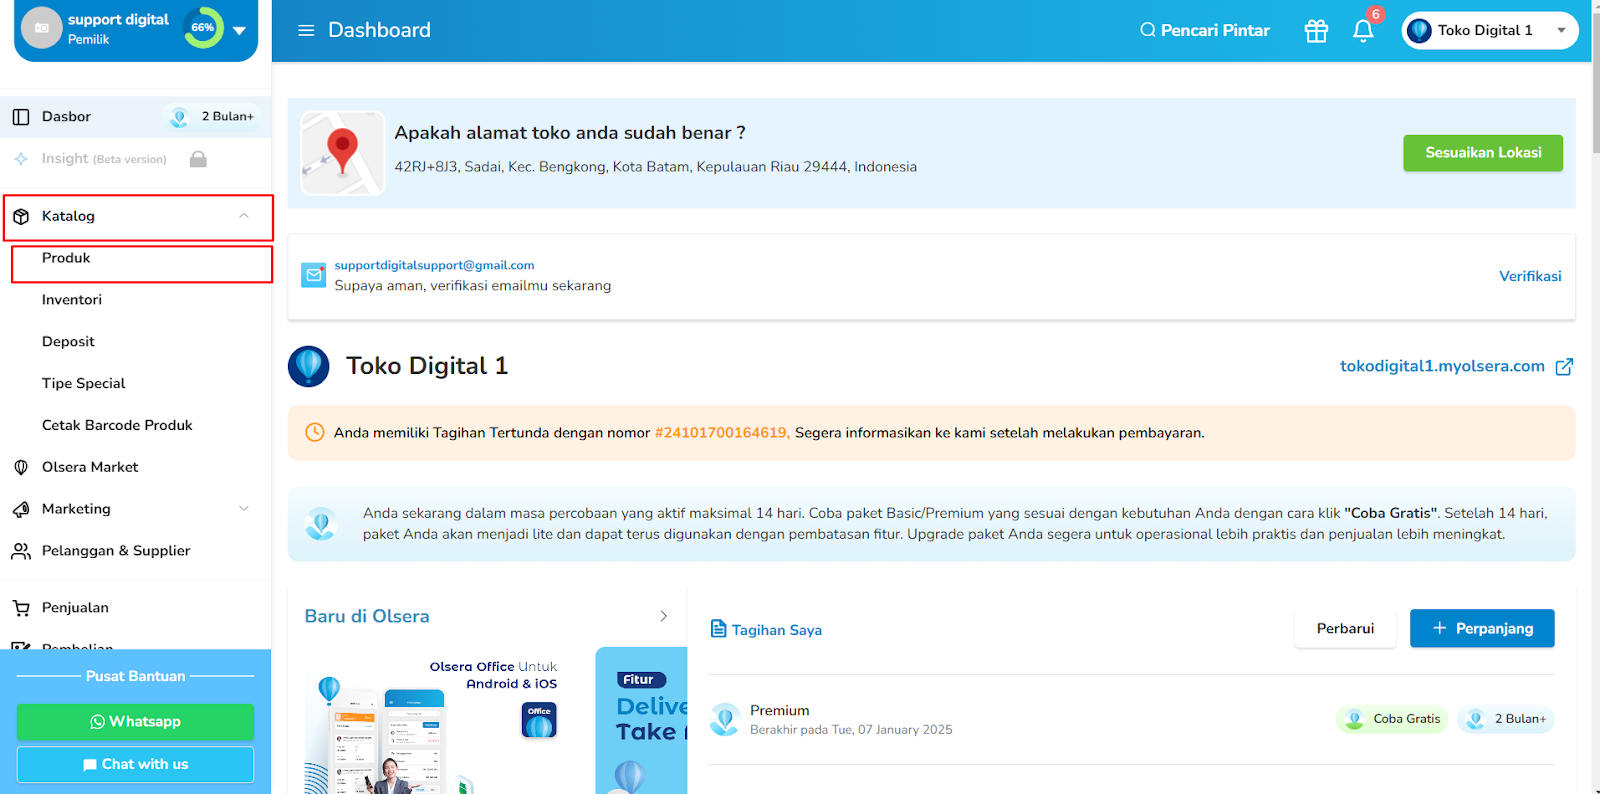Click the Premium plan balloon icon
This screenshot has height=794, width=1600.
tap(724, 719)
